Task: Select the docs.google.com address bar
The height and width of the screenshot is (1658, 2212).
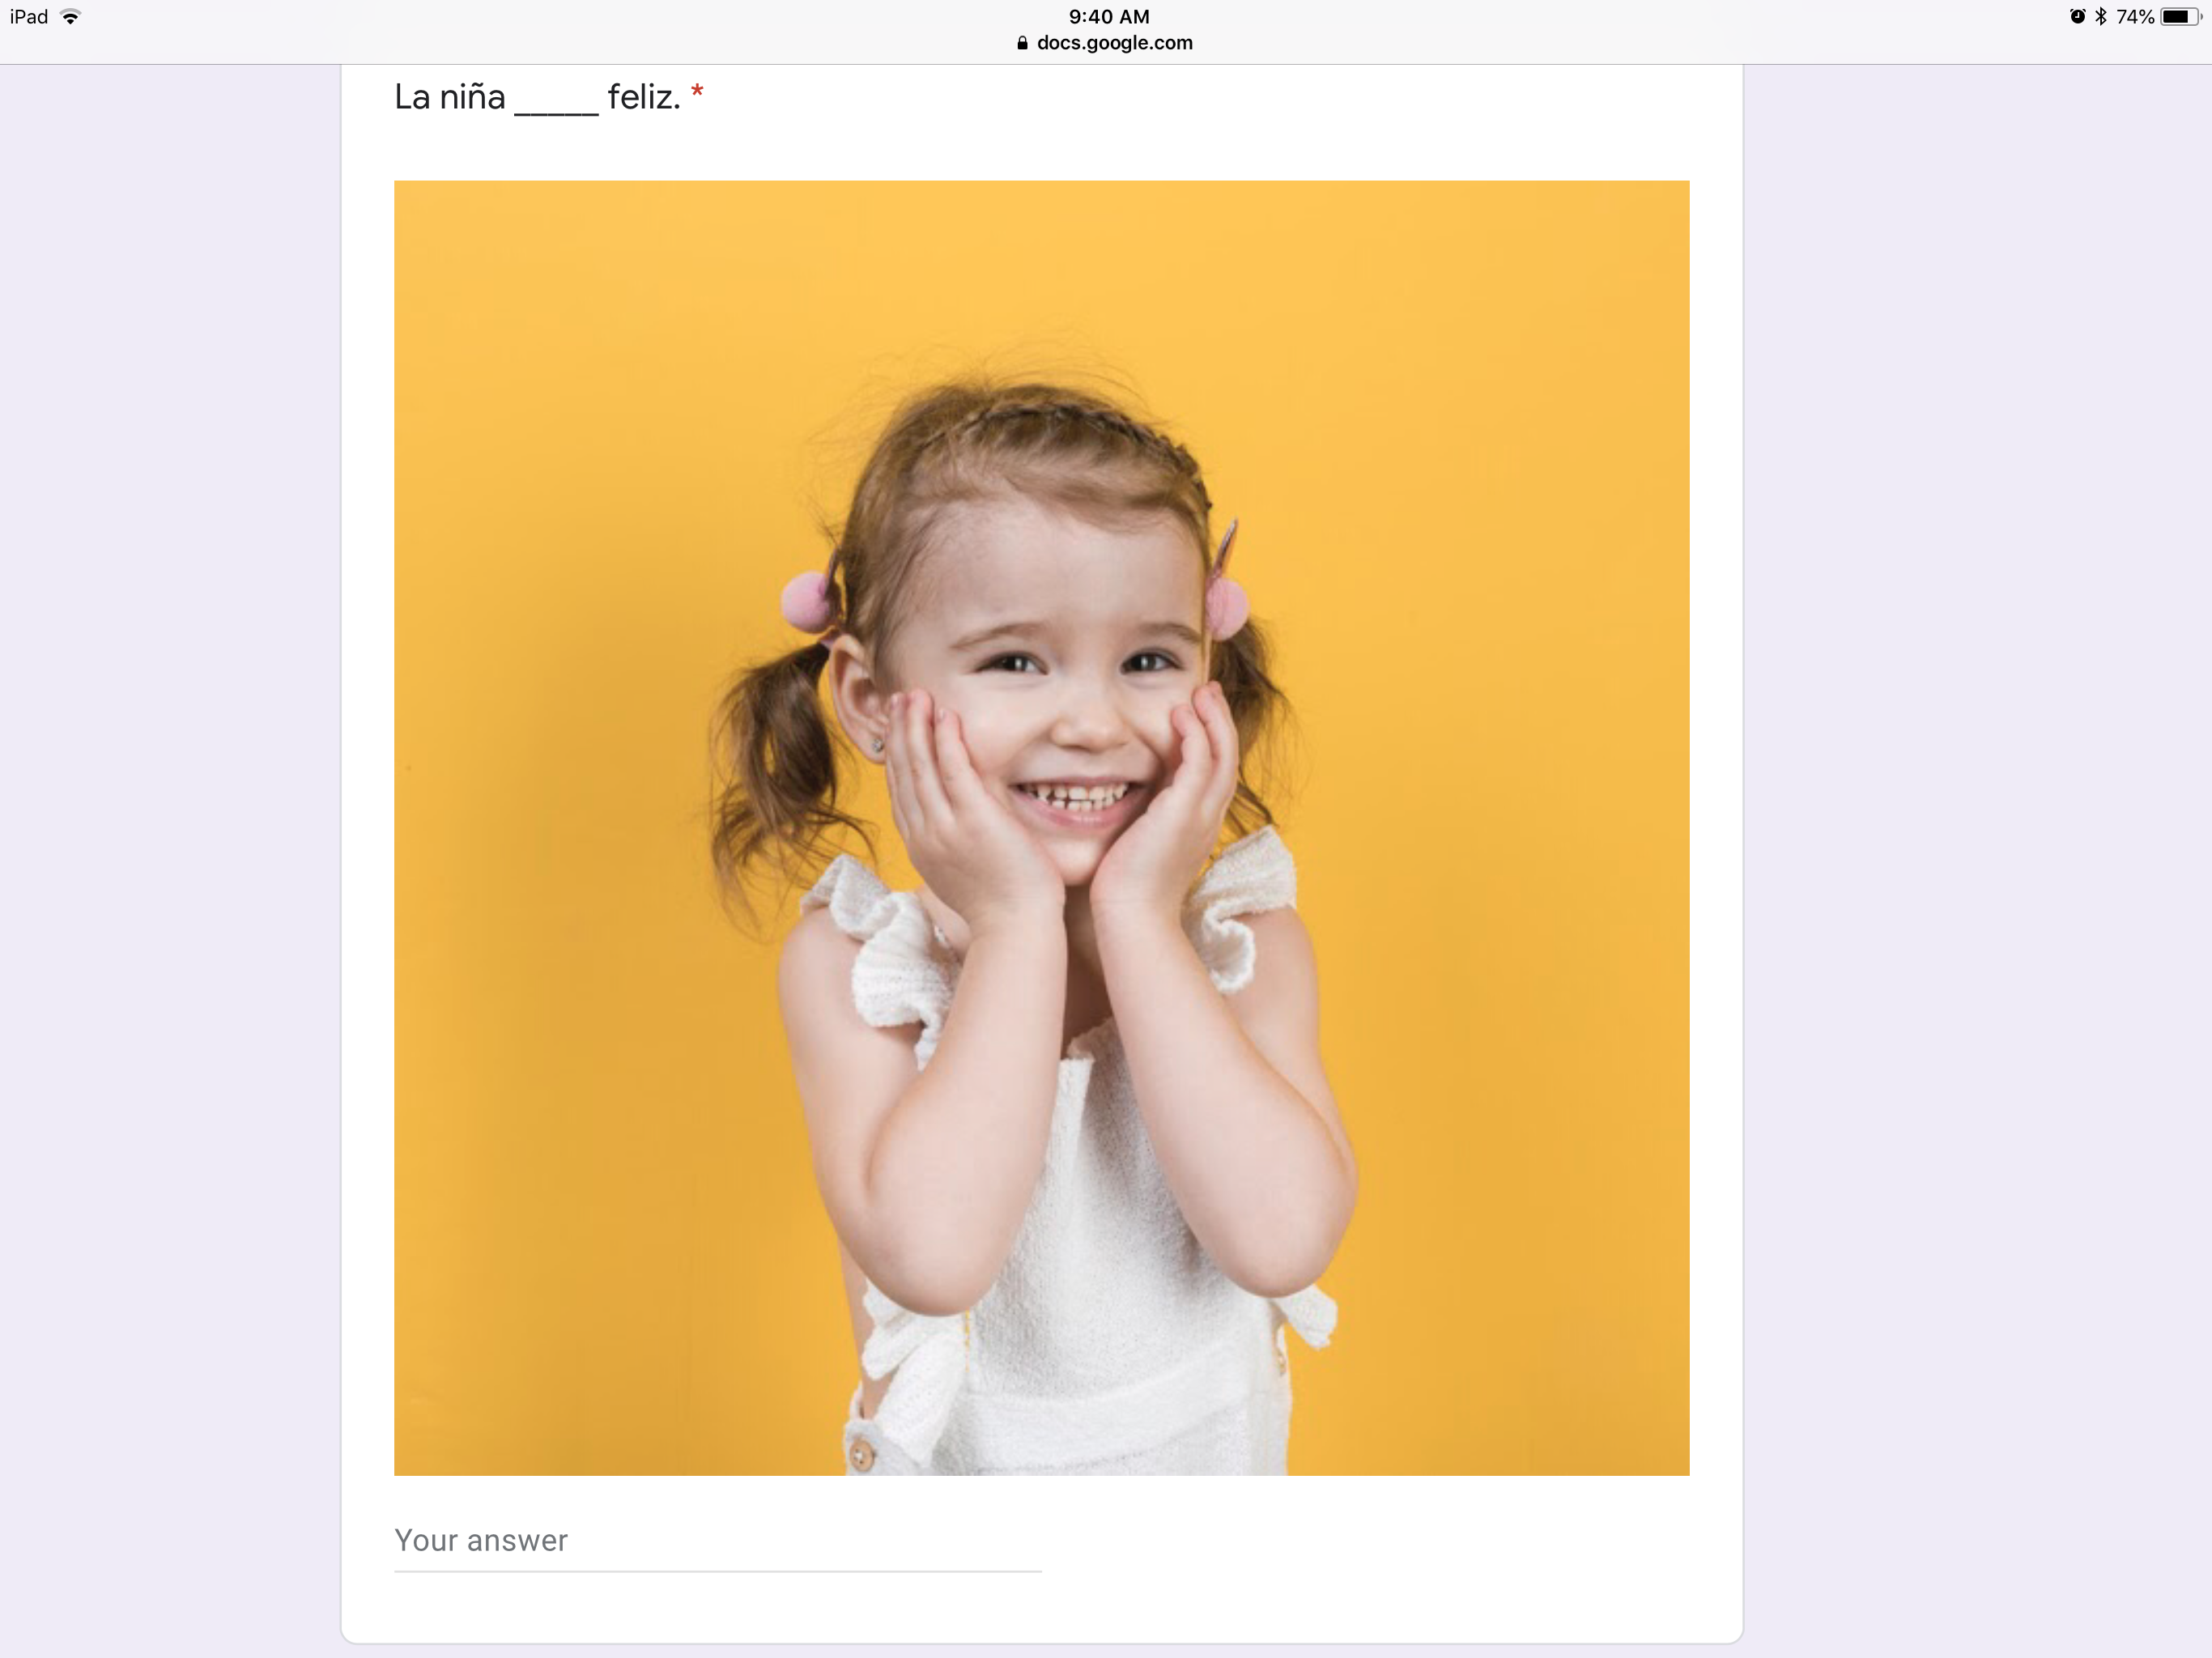Action: (x=1105, y=43)
